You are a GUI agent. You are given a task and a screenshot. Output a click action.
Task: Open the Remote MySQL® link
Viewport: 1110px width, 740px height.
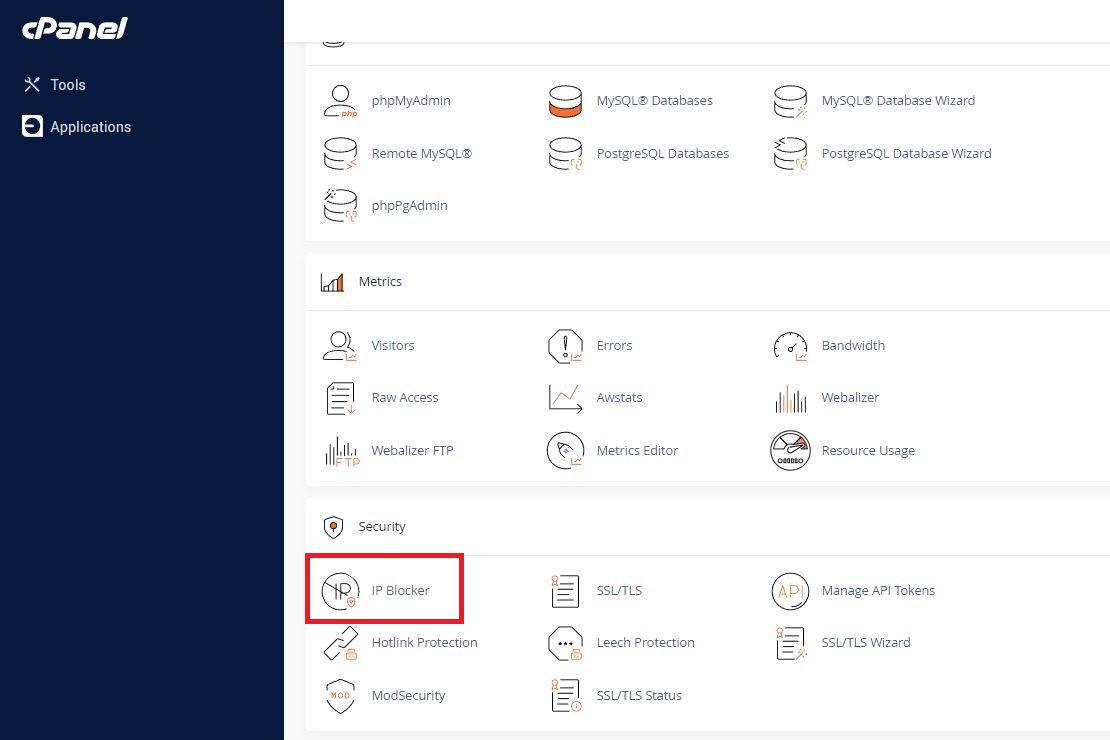pyautogui.click(x=422, y=154)
